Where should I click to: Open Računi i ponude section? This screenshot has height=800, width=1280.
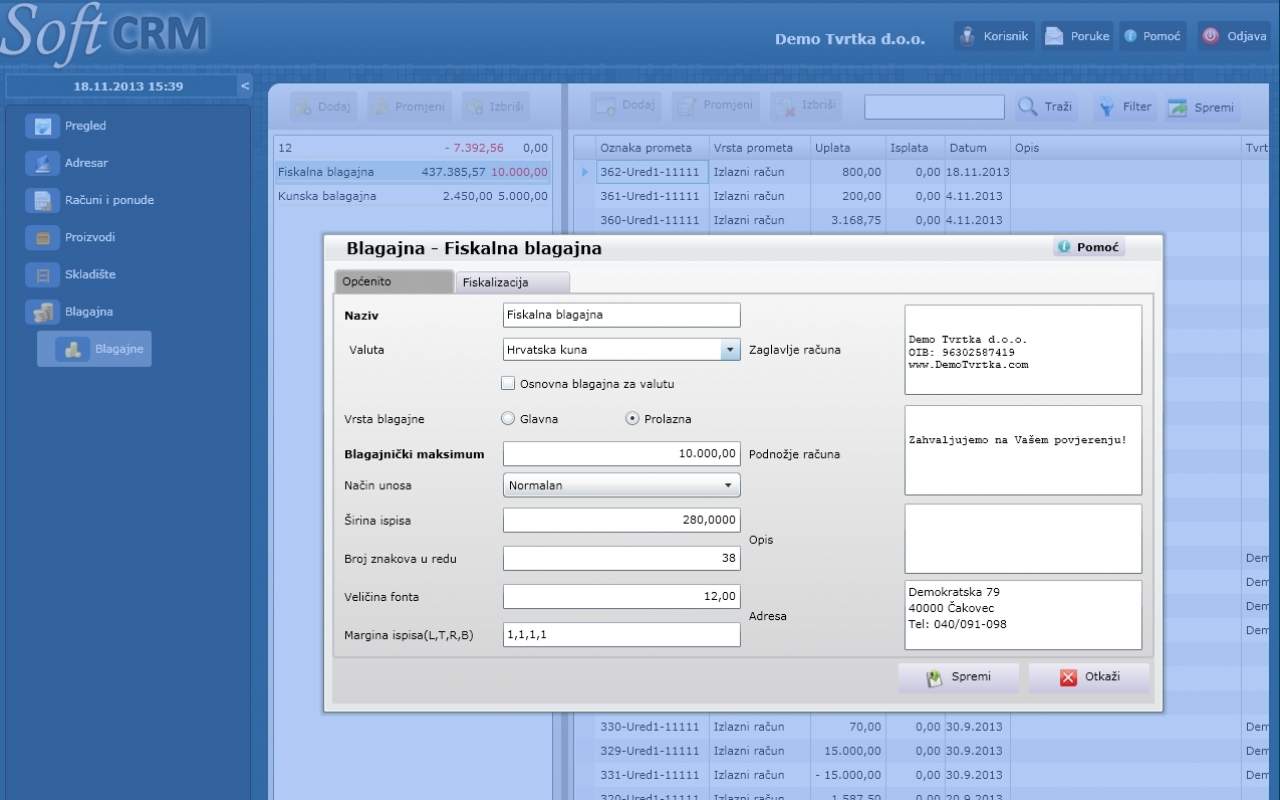[x=42, y=200]
